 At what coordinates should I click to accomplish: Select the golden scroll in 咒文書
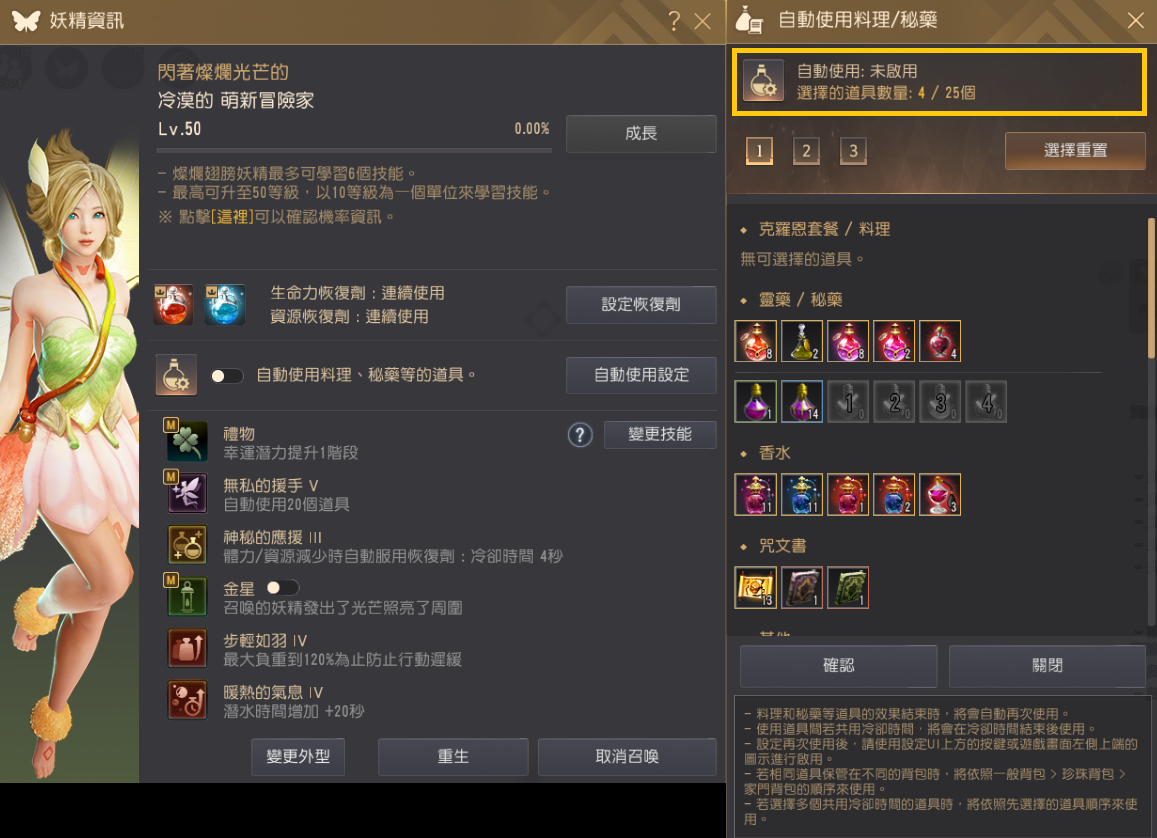coord(756,587)
